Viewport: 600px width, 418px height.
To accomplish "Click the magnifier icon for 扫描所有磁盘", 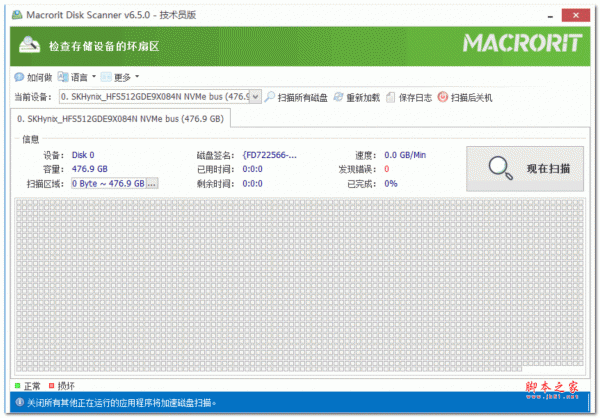I will [270, 97].
